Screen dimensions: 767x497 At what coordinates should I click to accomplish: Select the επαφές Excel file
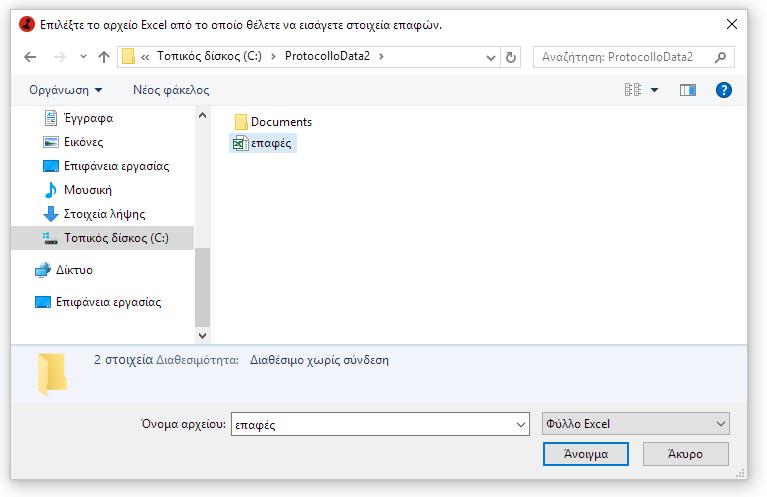click(263, 143)
